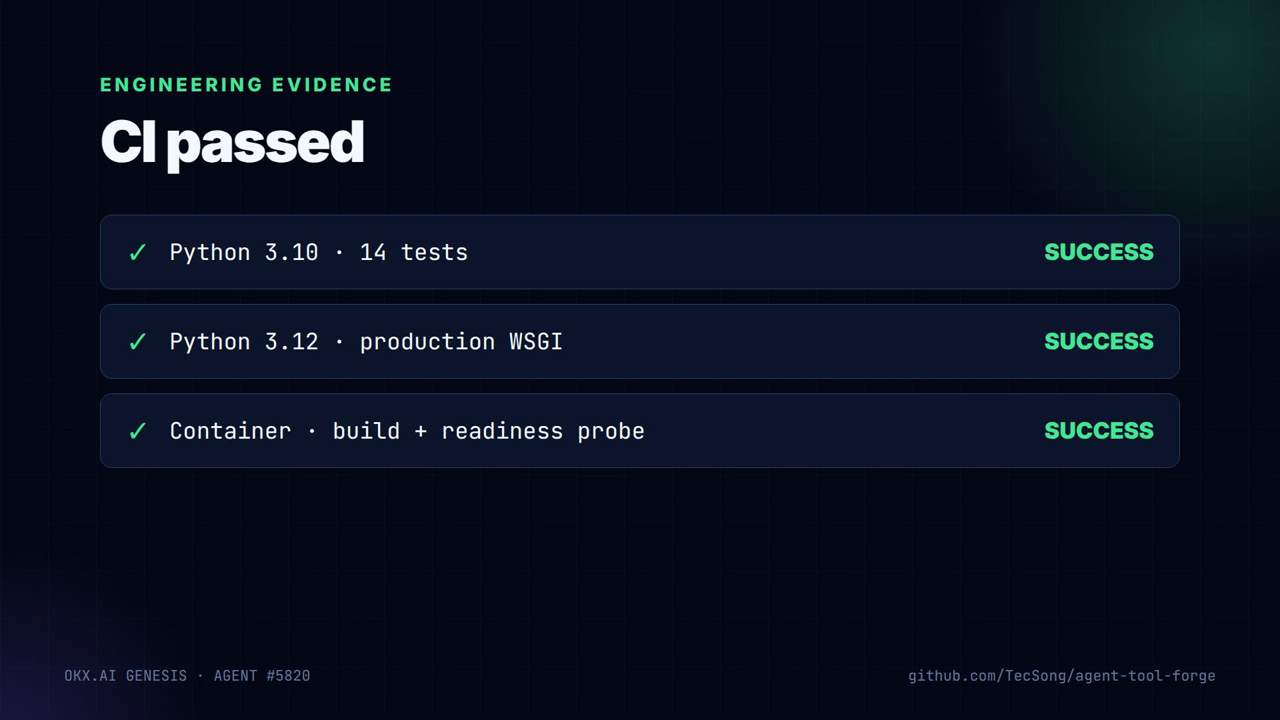Click the checkmark icon beside Python 3.12

[x=138, y=342]
